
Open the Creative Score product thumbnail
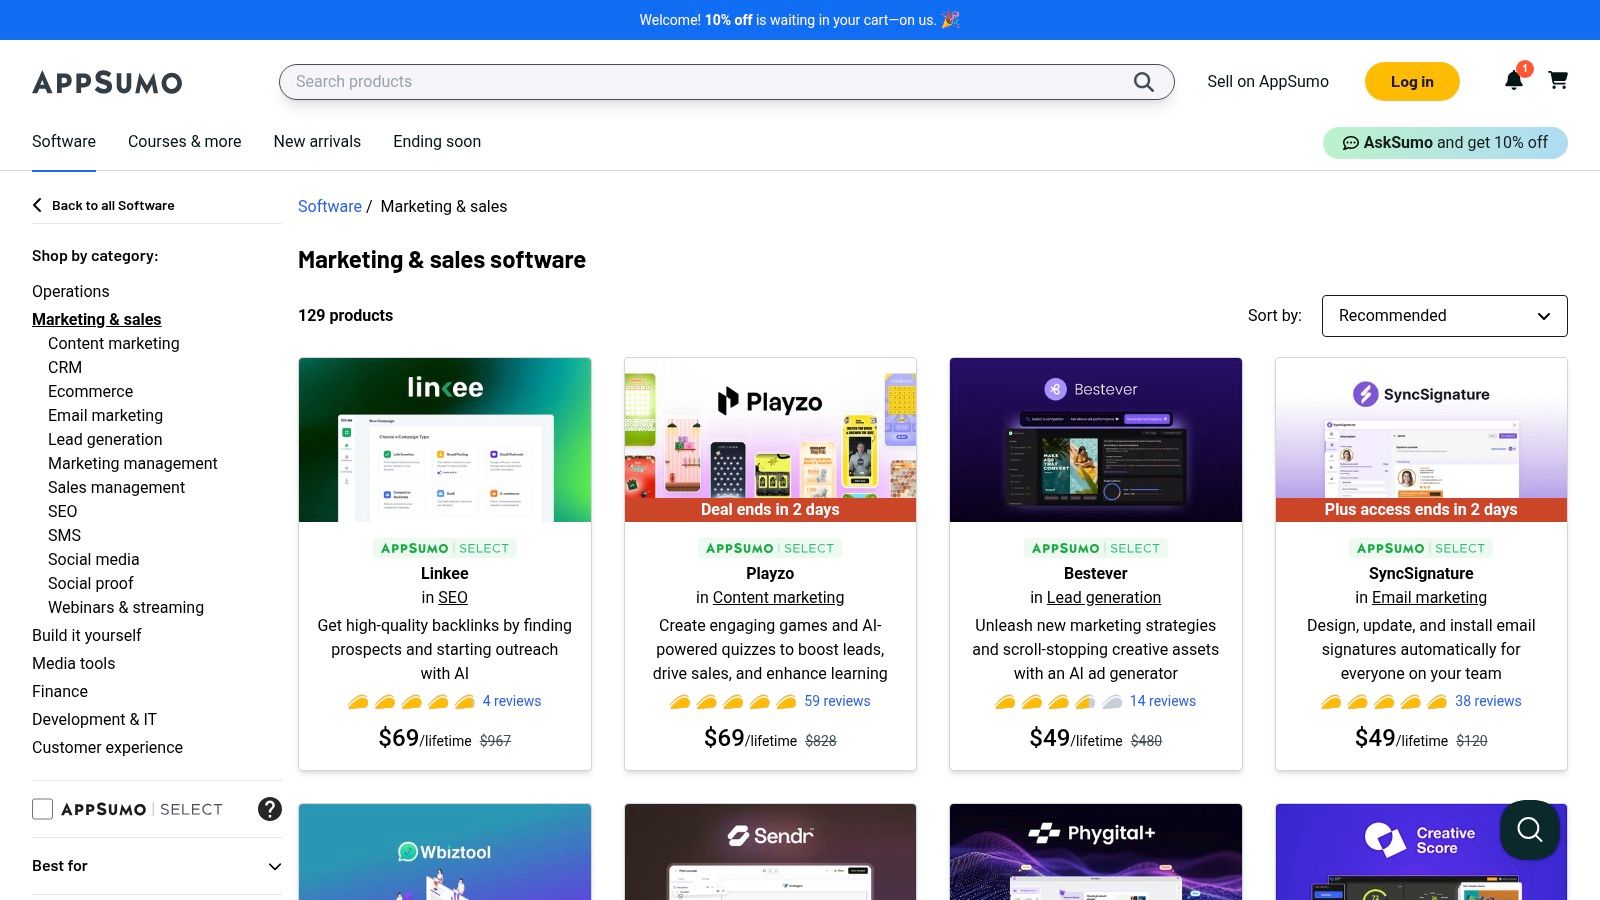click(1421, 852)
